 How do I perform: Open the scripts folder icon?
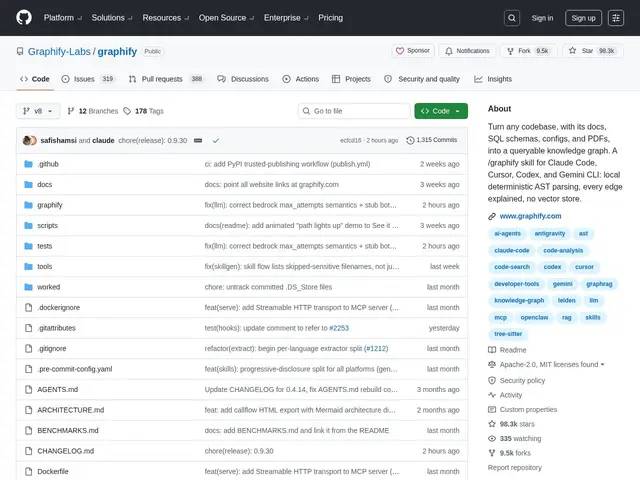28,225
